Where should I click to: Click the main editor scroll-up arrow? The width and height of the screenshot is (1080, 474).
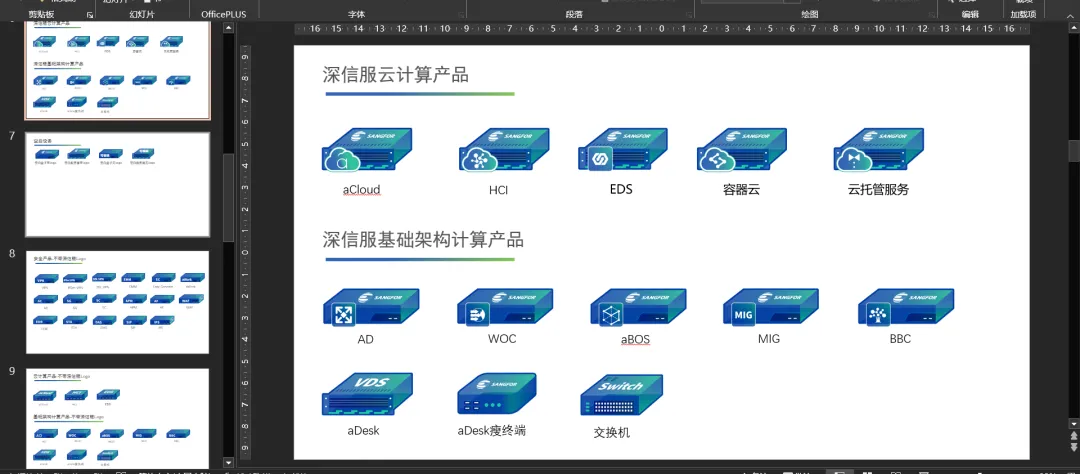pos(1074,29)
